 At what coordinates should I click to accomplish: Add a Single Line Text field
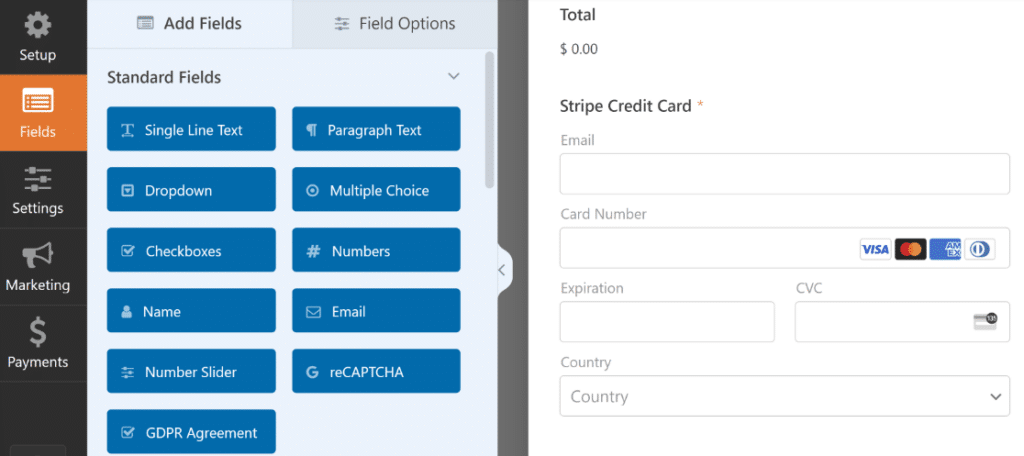point(191,130)
